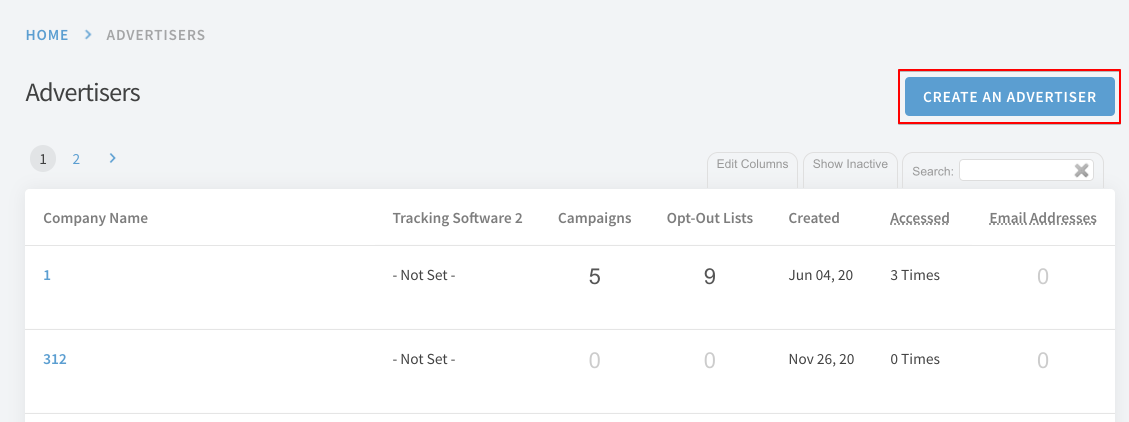Toggle Show Inactive advertisers
Viewport: 1129px width, 422px height.
point(850,164)
